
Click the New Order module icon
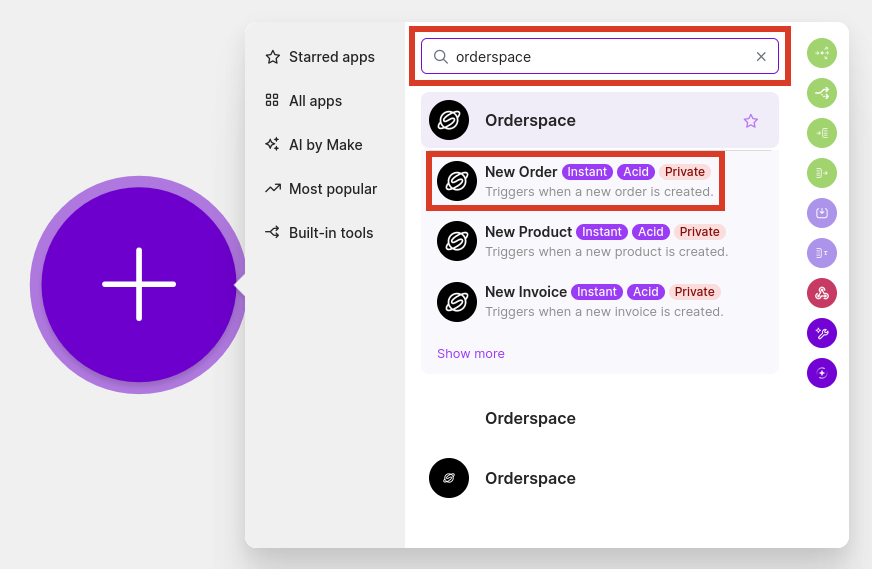click(x=457, y=181)
